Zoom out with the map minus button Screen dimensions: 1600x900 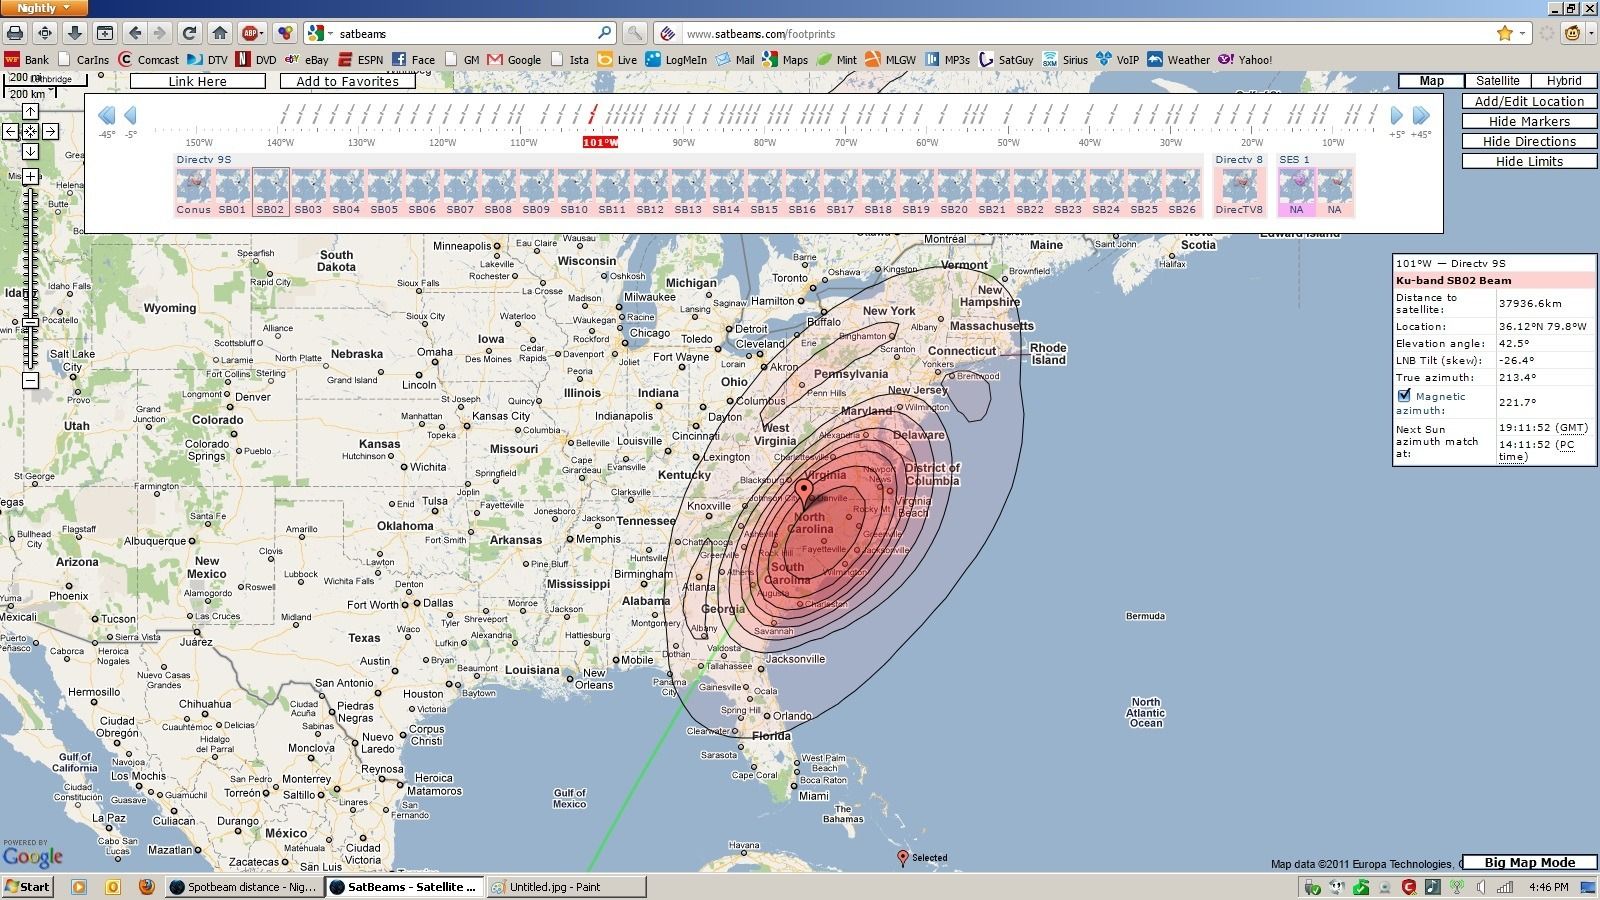click(31, 380)
